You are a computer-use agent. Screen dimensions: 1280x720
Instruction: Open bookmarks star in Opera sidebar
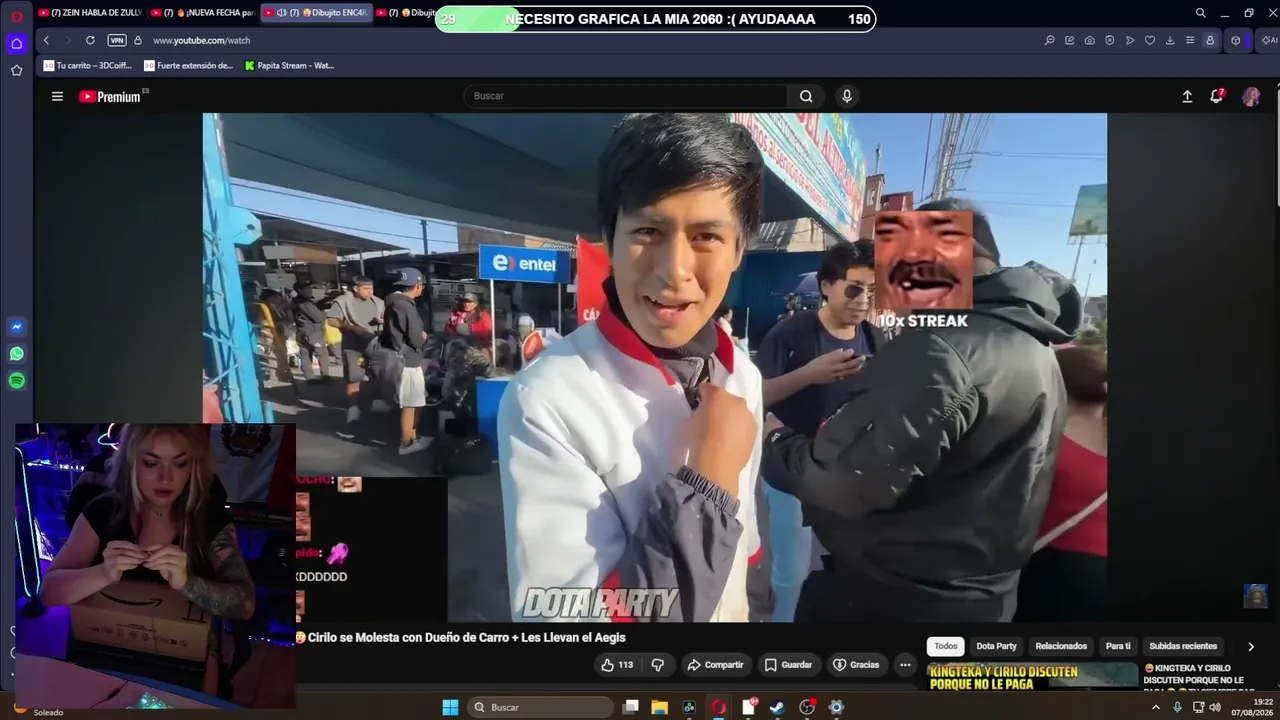point(17,70)
